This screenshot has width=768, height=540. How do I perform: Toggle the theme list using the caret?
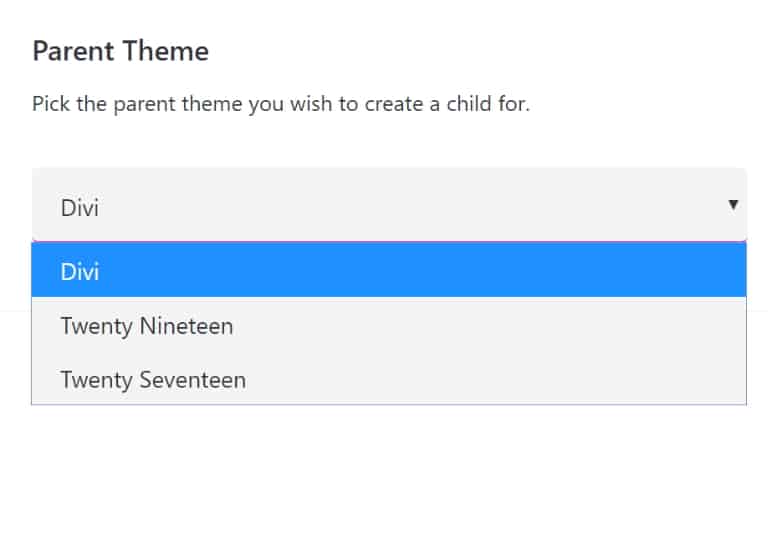click(x=733, y=204)
